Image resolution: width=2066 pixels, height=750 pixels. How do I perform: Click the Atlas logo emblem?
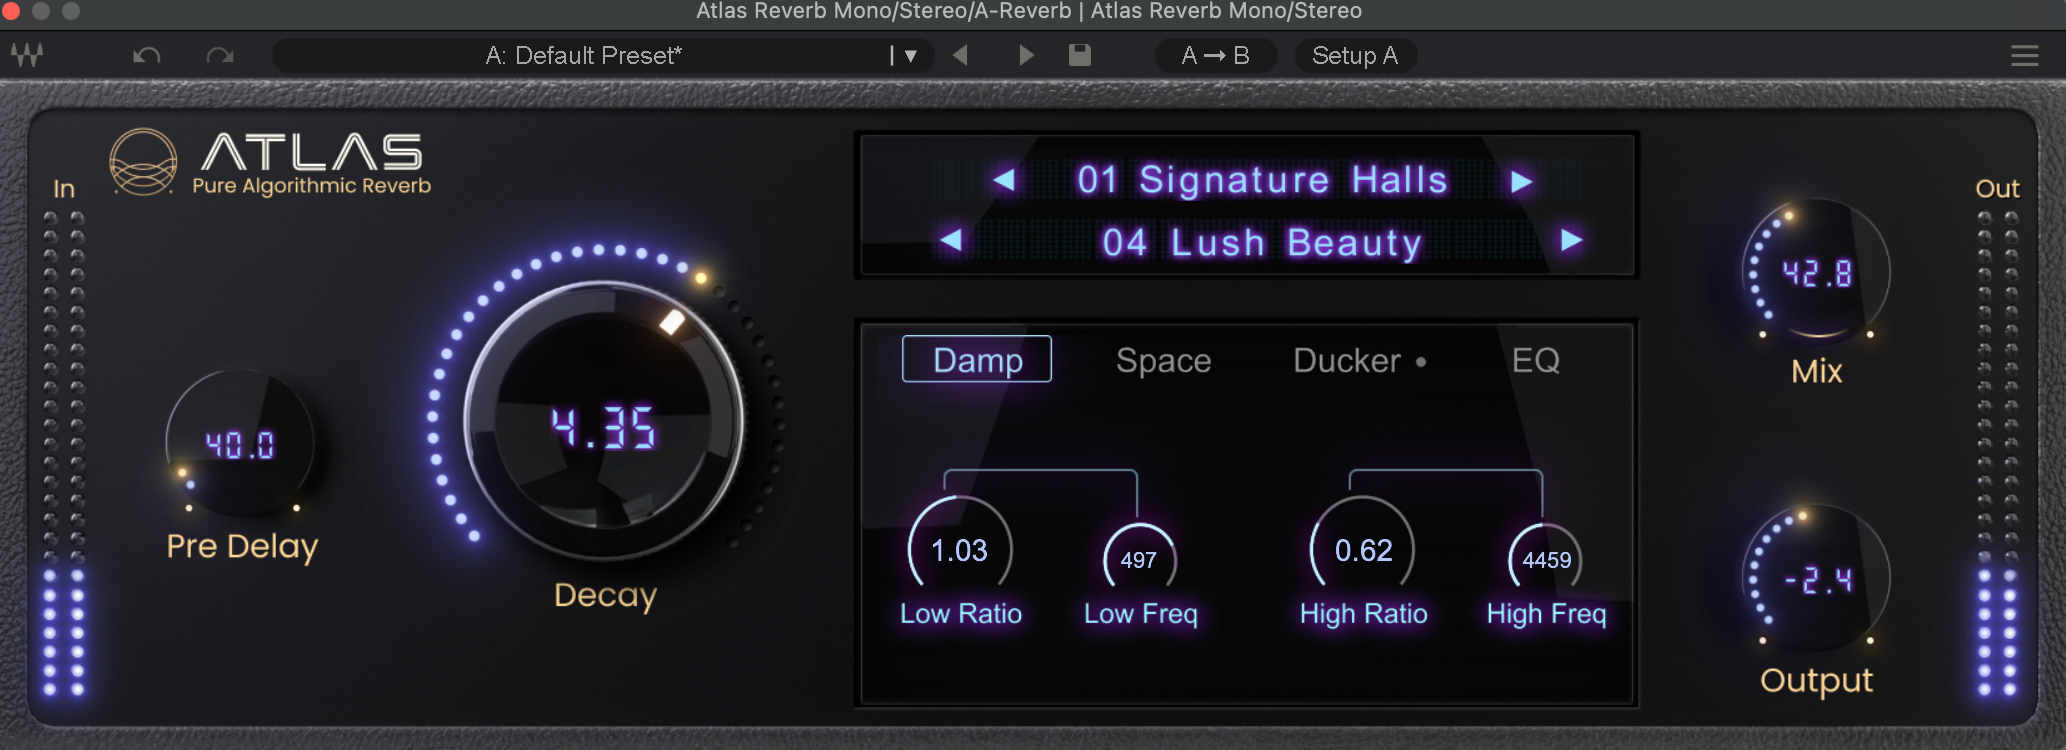tap(143, 161)
